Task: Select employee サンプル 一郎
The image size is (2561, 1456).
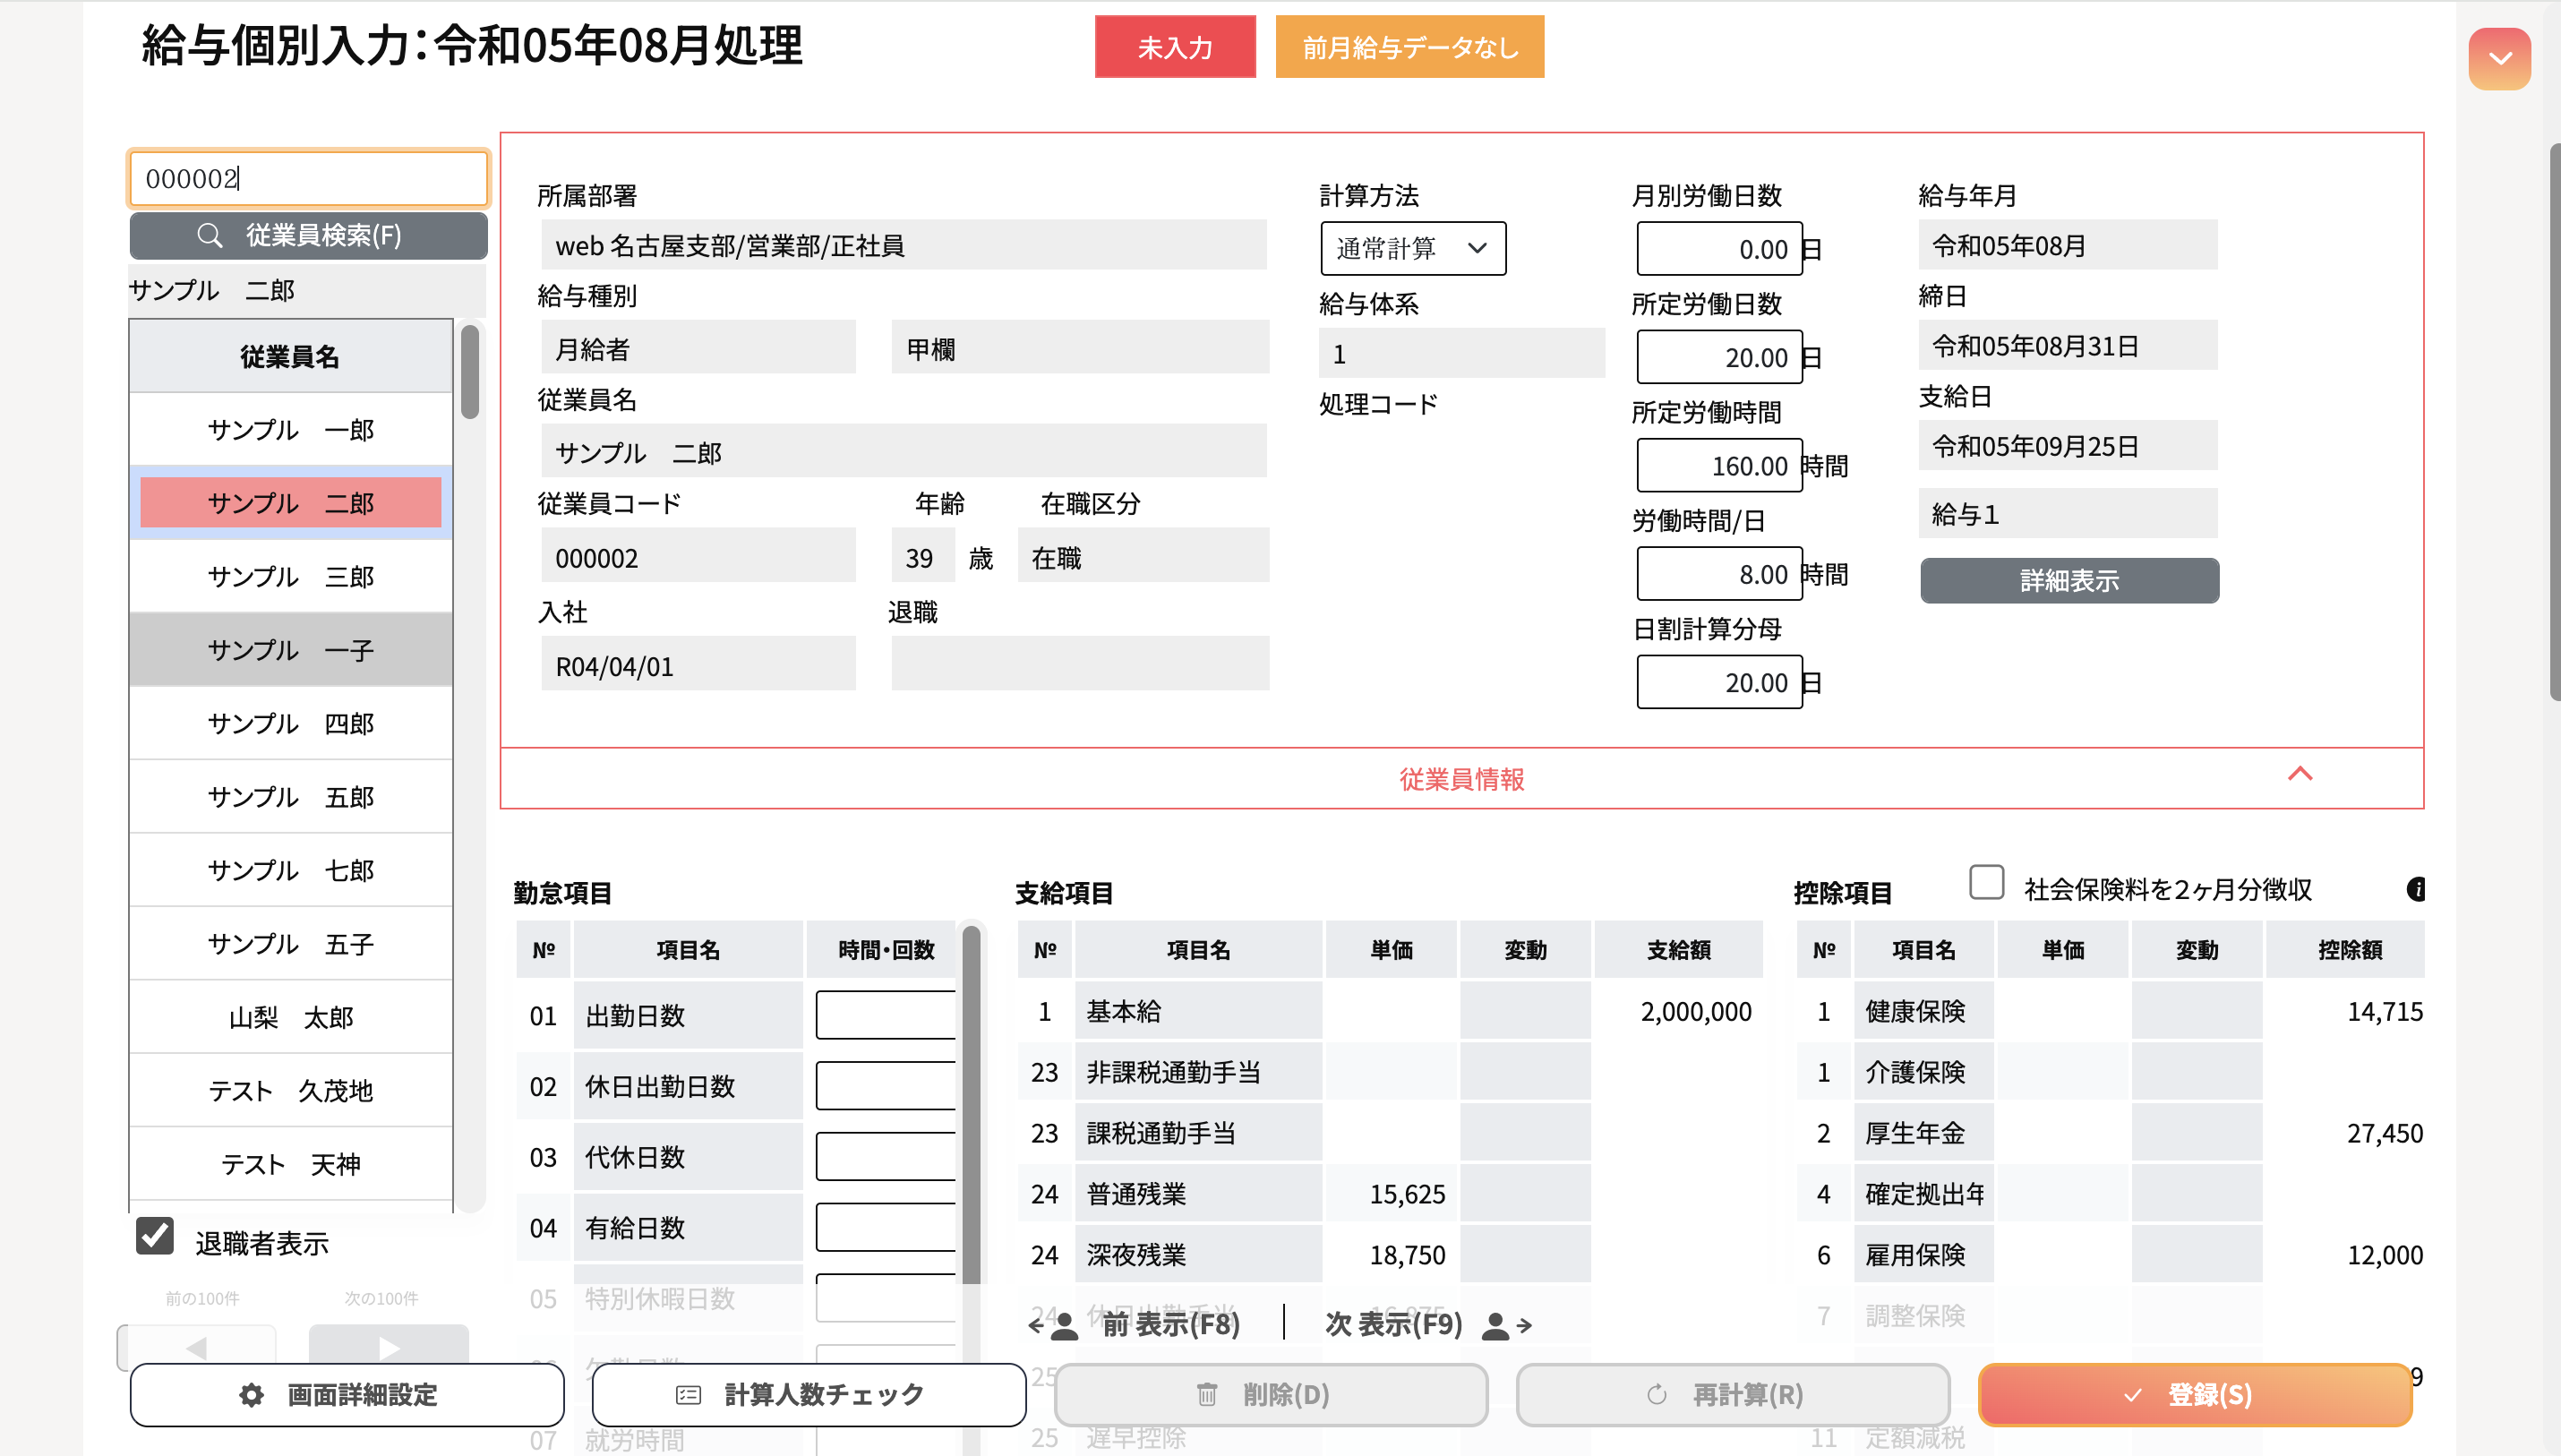Action: coord(291,429)
